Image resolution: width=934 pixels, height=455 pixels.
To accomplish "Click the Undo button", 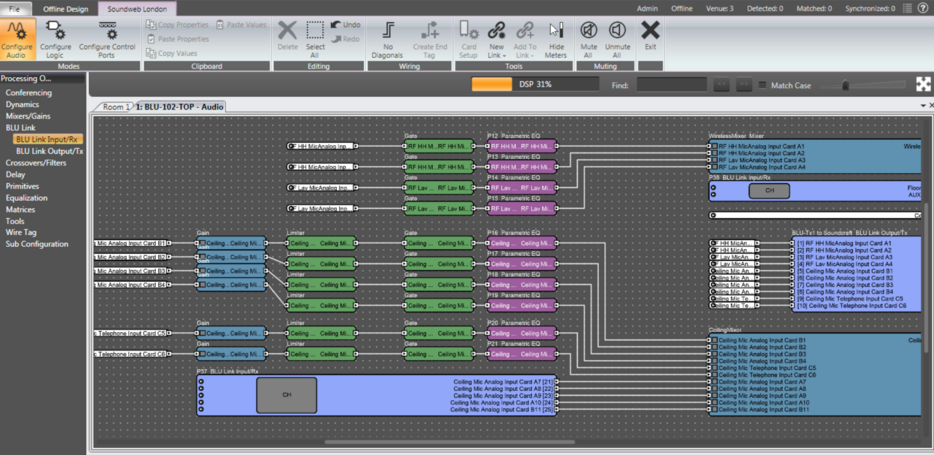I will point(345,25).
